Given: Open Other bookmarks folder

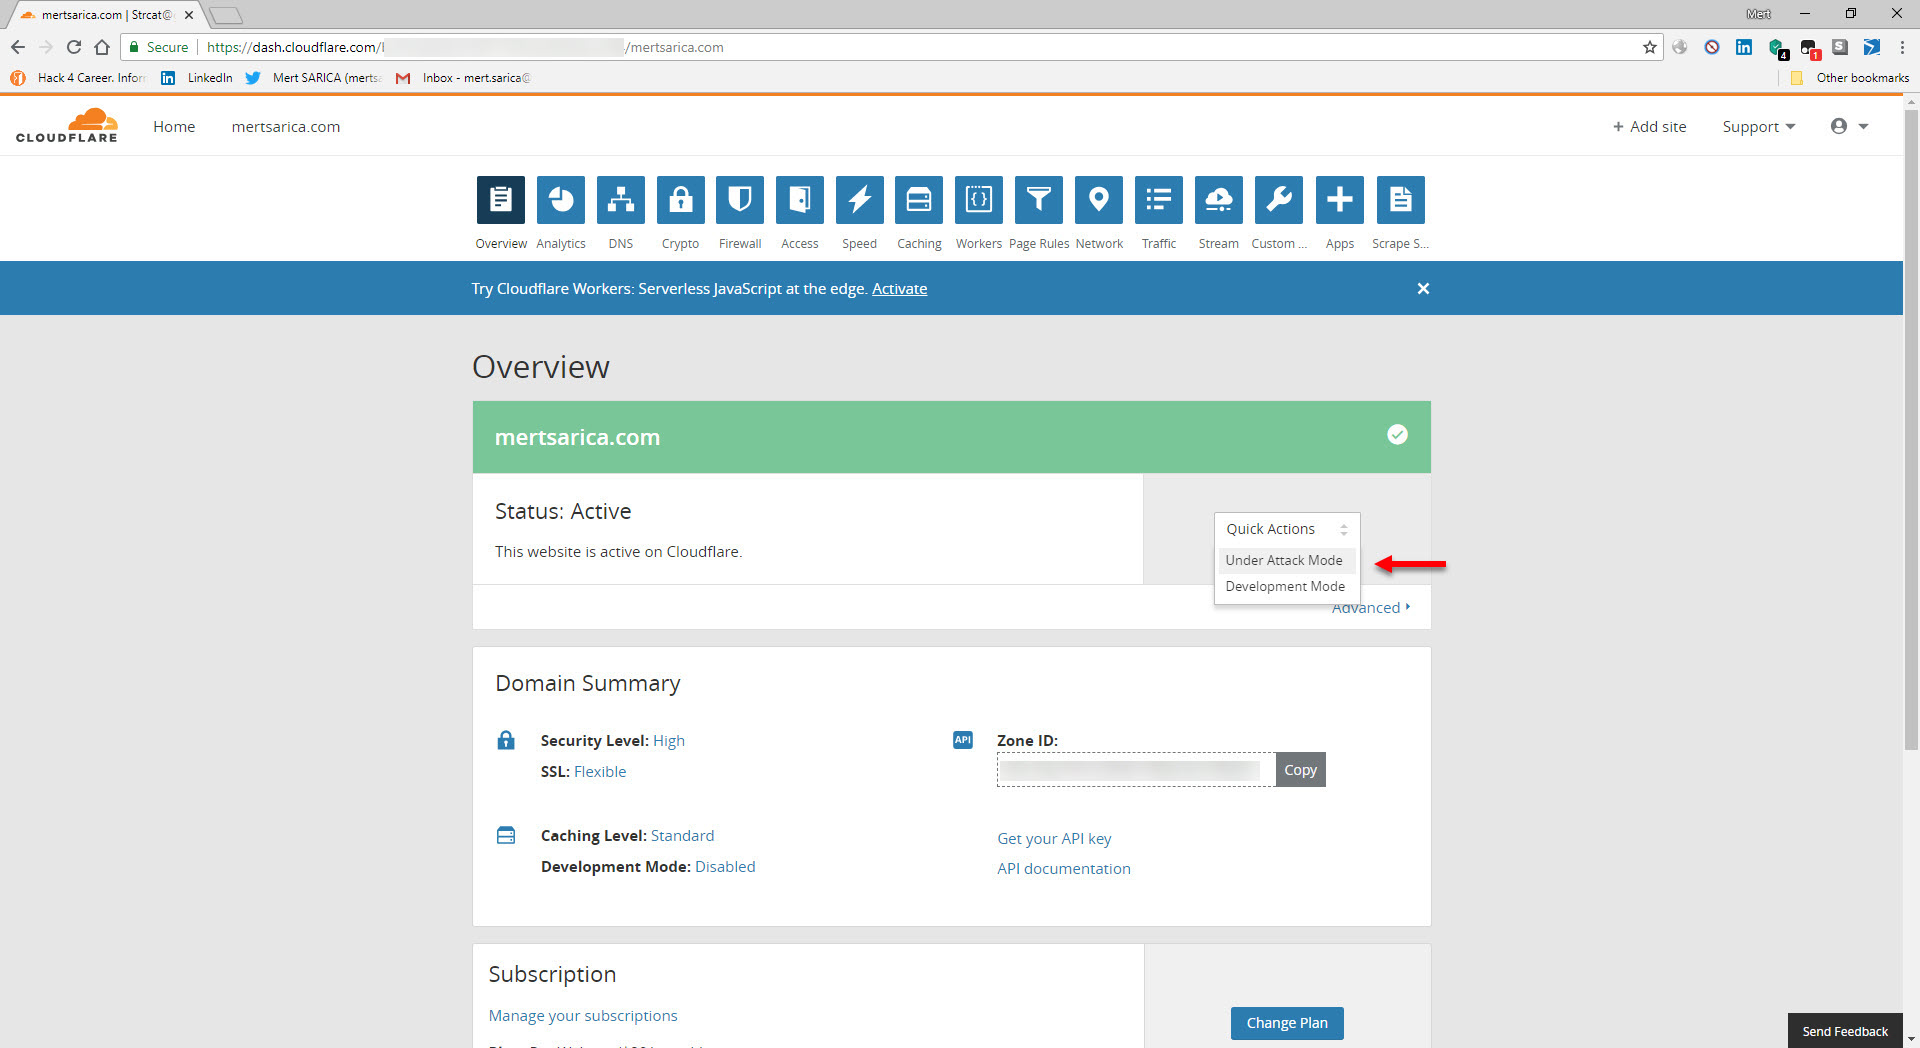Looking at the screenshot, I should click(x=1850, y=78).
